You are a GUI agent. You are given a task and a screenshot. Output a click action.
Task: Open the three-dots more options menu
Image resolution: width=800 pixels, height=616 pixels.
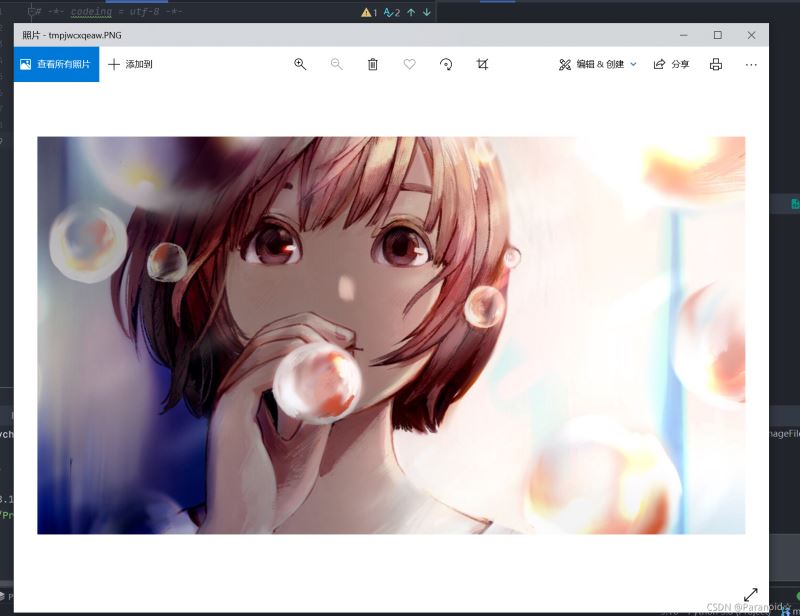751,64
